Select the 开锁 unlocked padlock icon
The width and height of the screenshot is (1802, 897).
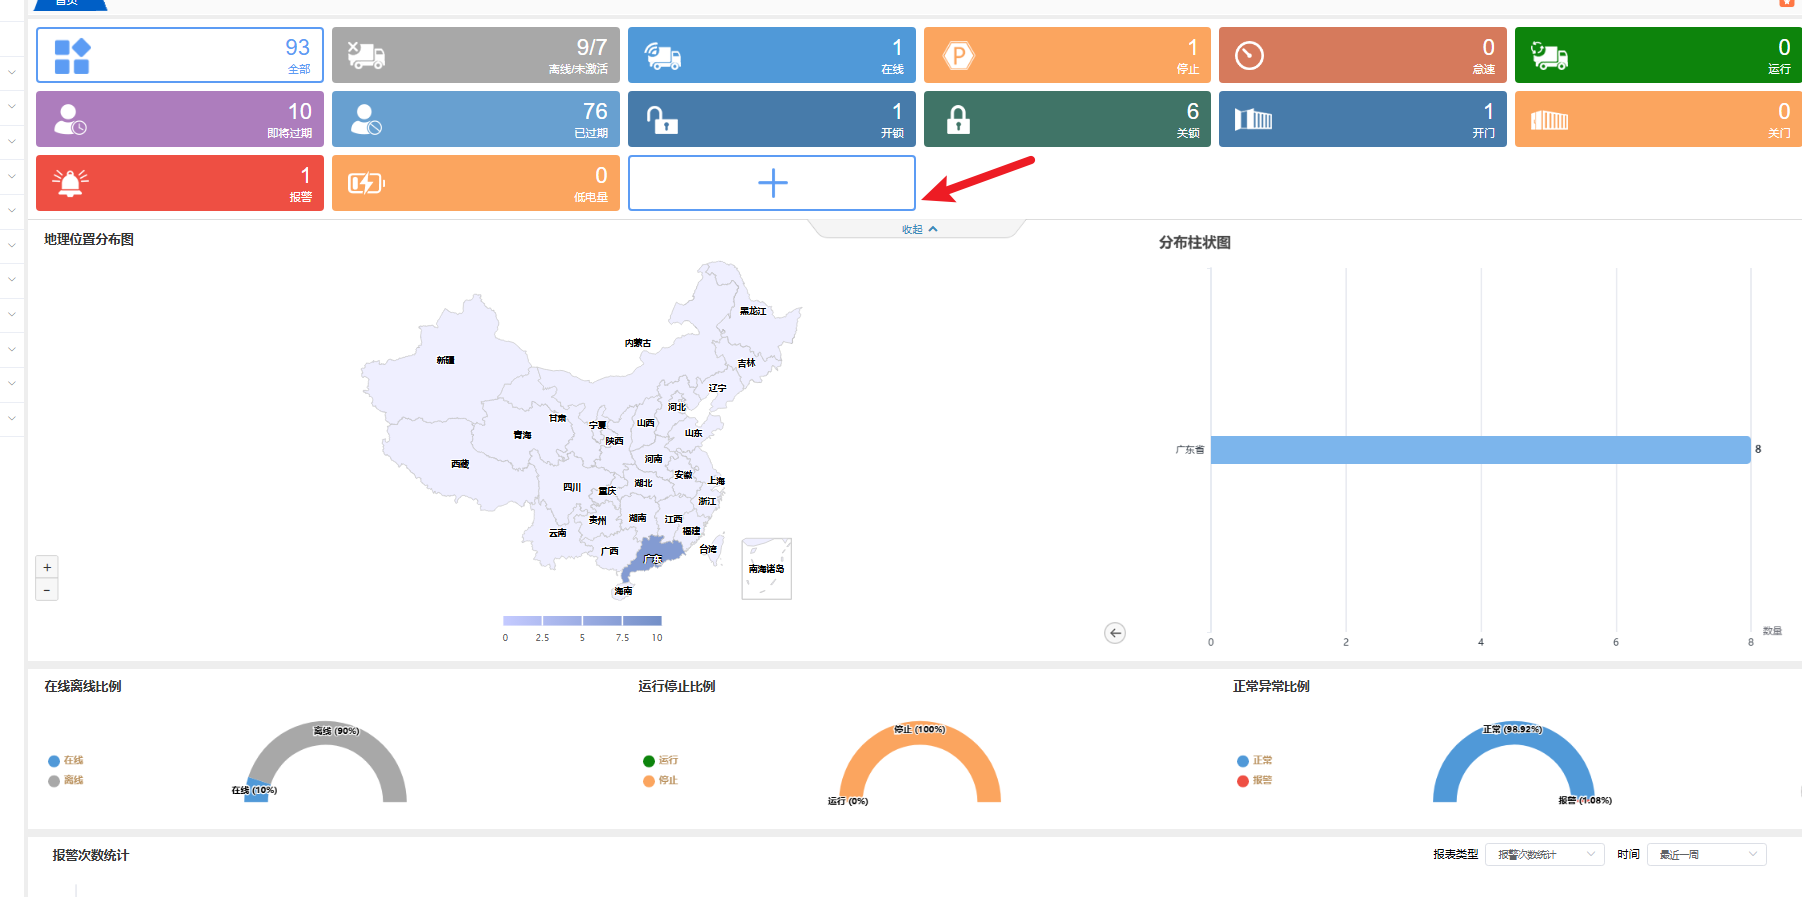point(661,120)
